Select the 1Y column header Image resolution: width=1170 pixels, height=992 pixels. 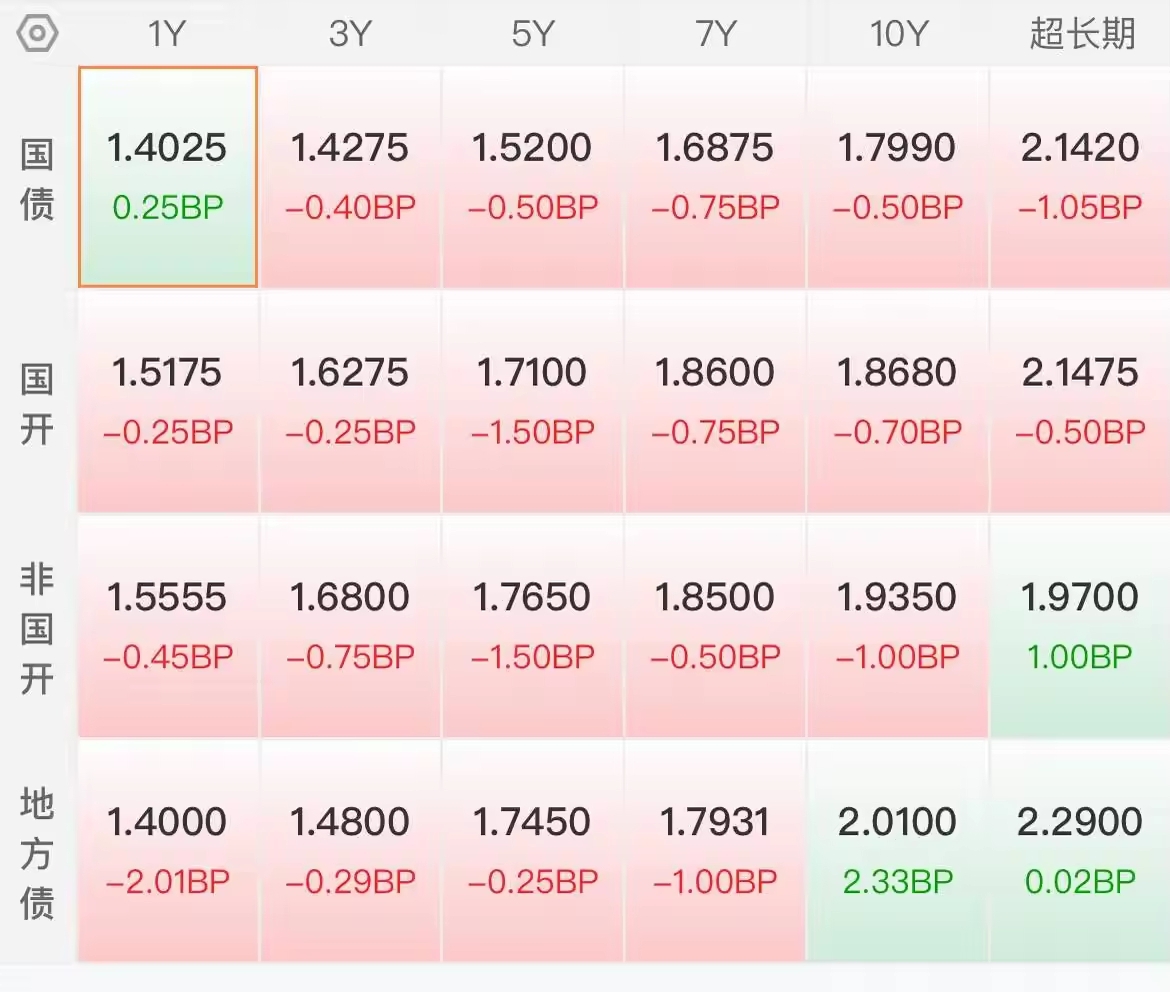click(167, 34)
